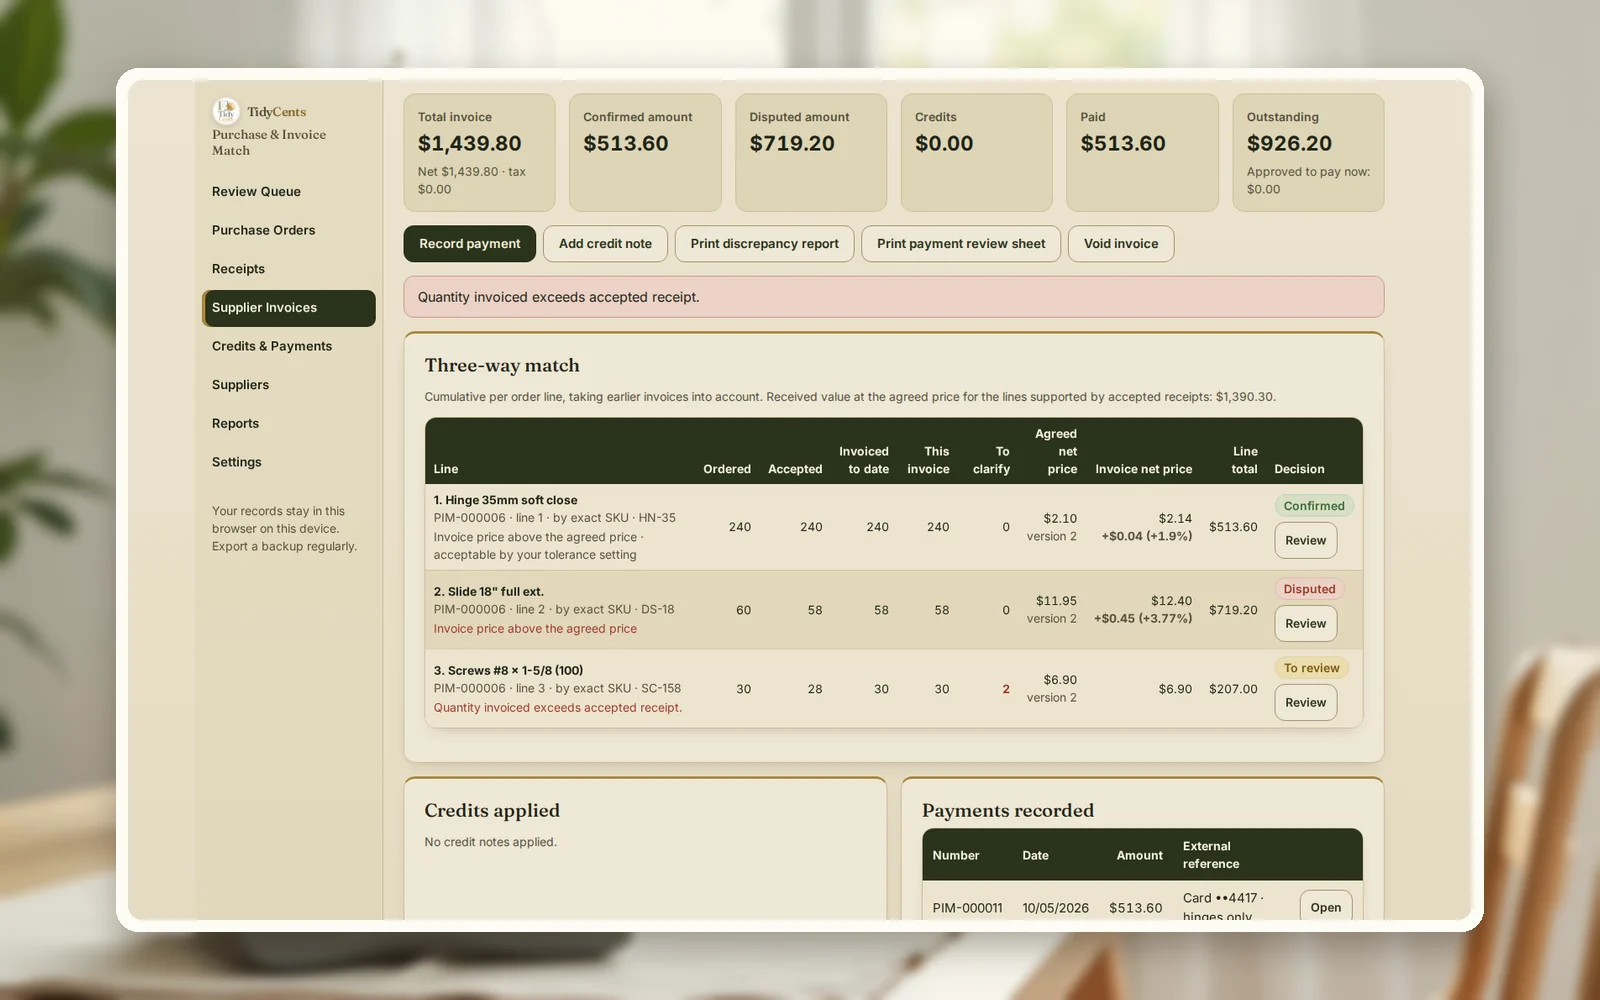Click the Credits $0.00 card
This screenshot has height=1000, width=1600.
(x=976, y=153)
